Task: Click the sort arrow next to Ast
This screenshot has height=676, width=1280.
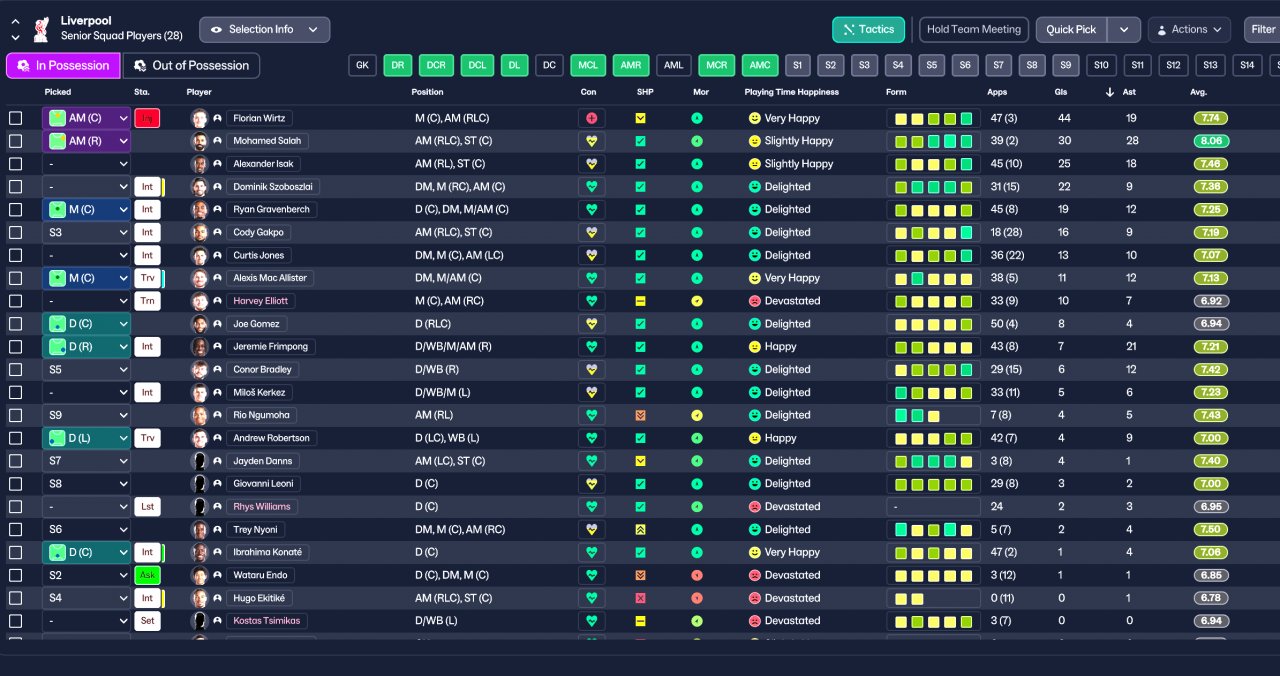Action: [x=1110, y=92]
